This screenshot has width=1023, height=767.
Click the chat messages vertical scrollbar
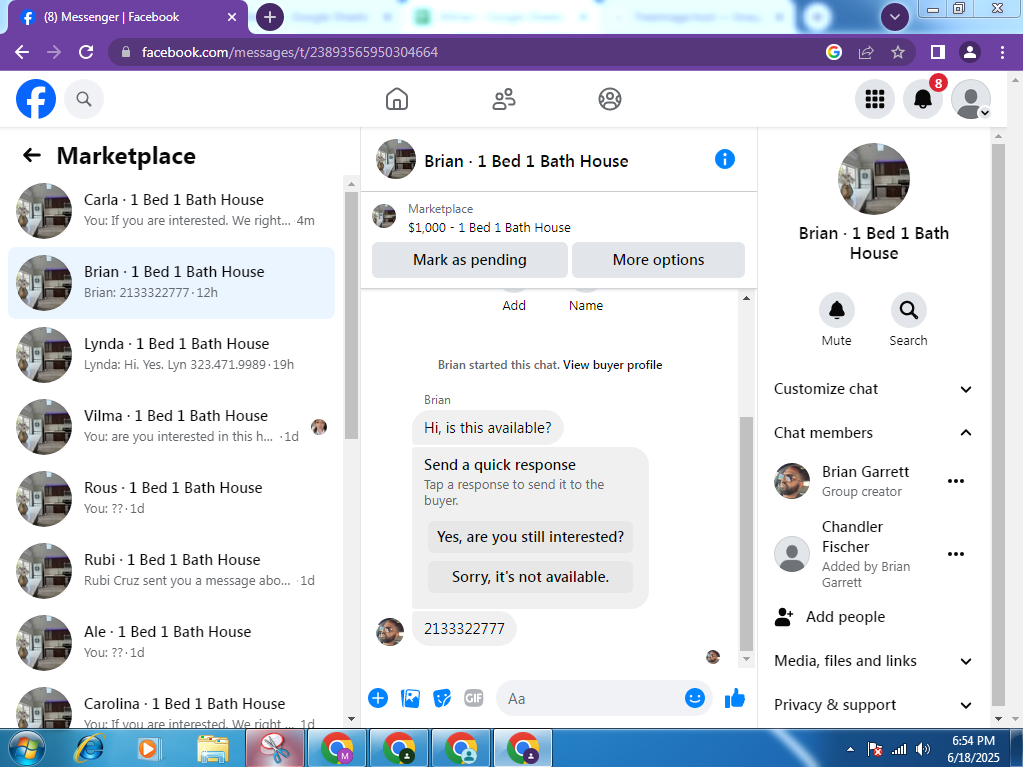(746, 532)
